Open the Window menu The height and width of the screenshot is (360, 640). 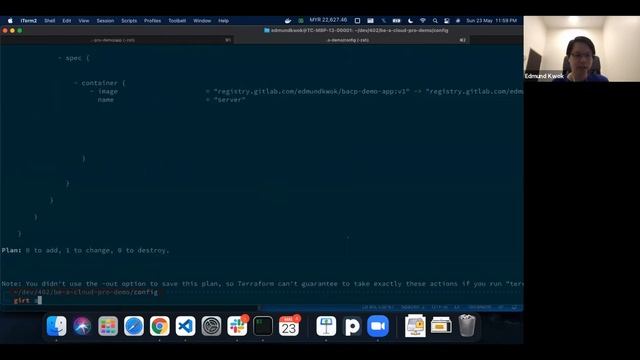click(x=202, y=20)
